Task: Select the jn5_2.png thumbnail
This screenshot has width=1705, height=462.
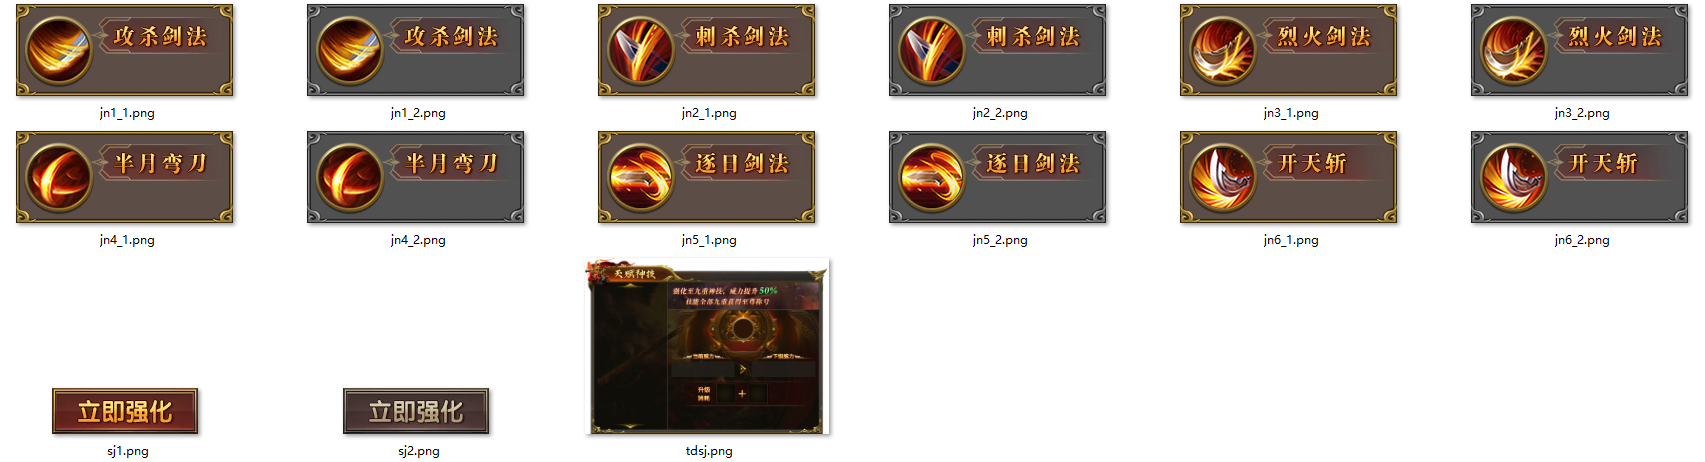Action: click(998, 177)
